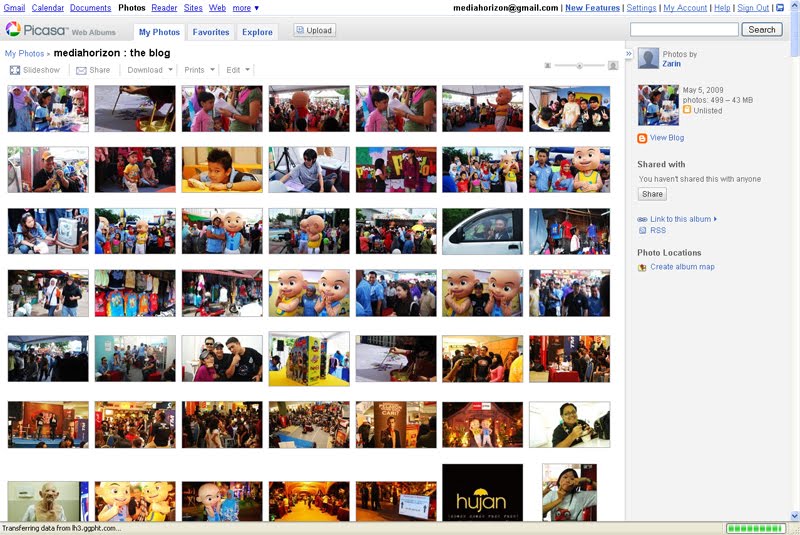The width and height of the screenshot is (800, 535).
Task: Click the chain link icon beside Link to this album
Action: click(x=642, y=219)
